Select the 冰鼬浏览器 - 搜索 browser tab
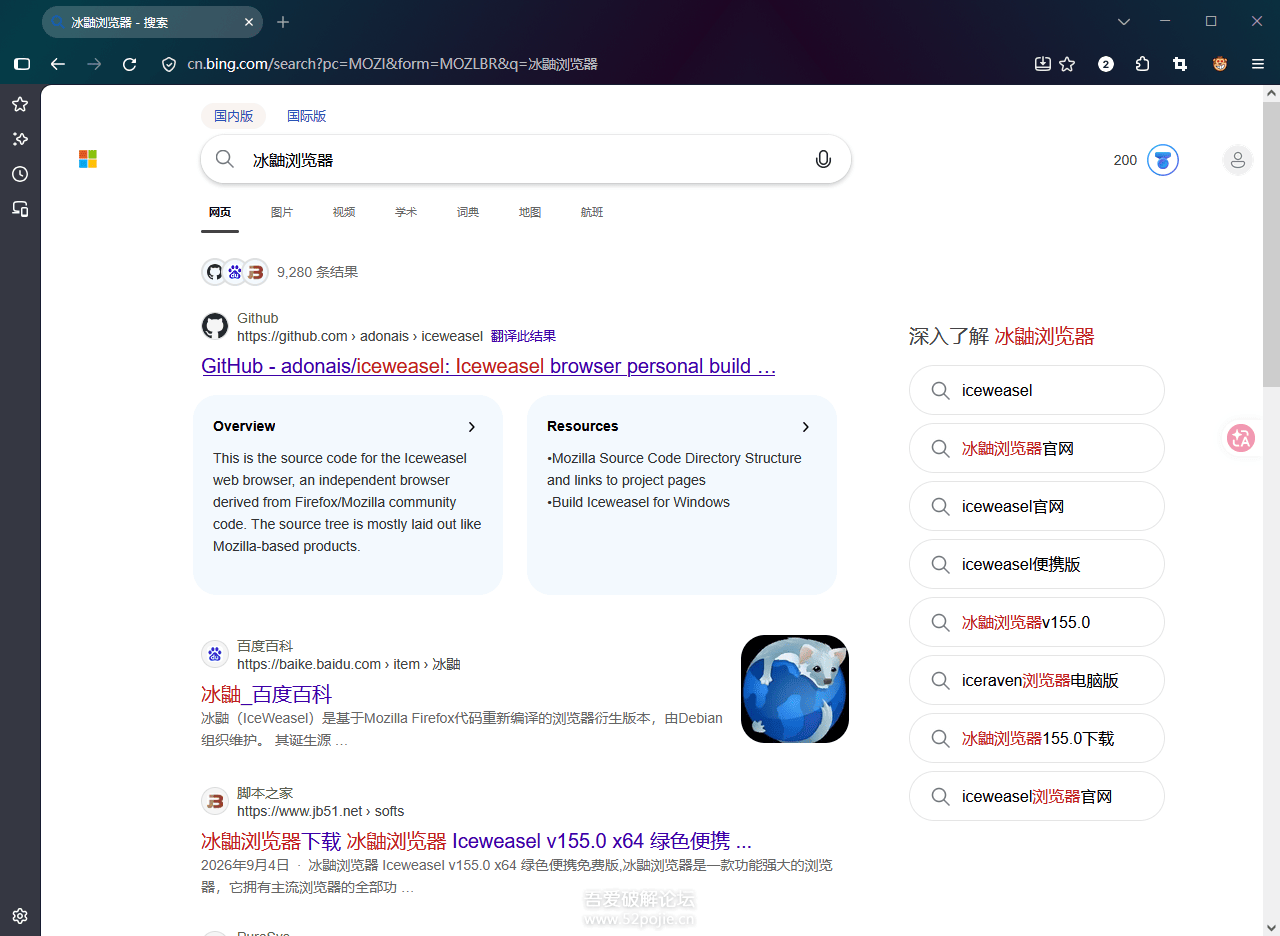 click(152, 22)
